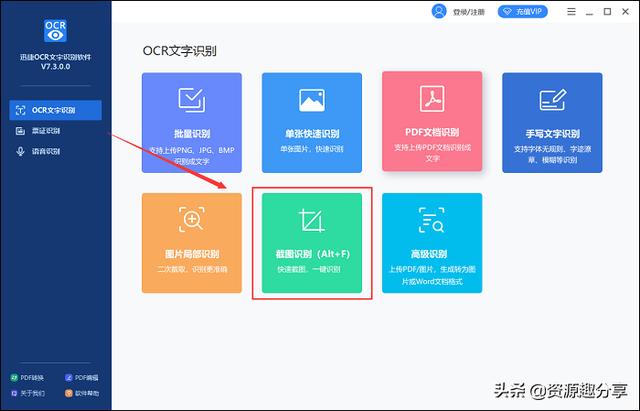Open the PDF转换 link
The height and width of the screenshot is (411, 640).
coord(27,378)
